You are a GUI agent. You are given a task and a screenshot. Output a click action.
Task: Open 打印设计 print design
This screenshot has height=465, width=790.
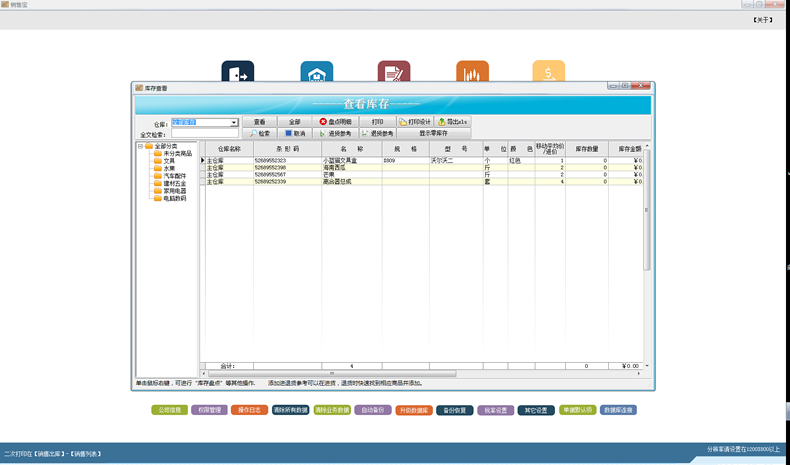click(415, 122)
